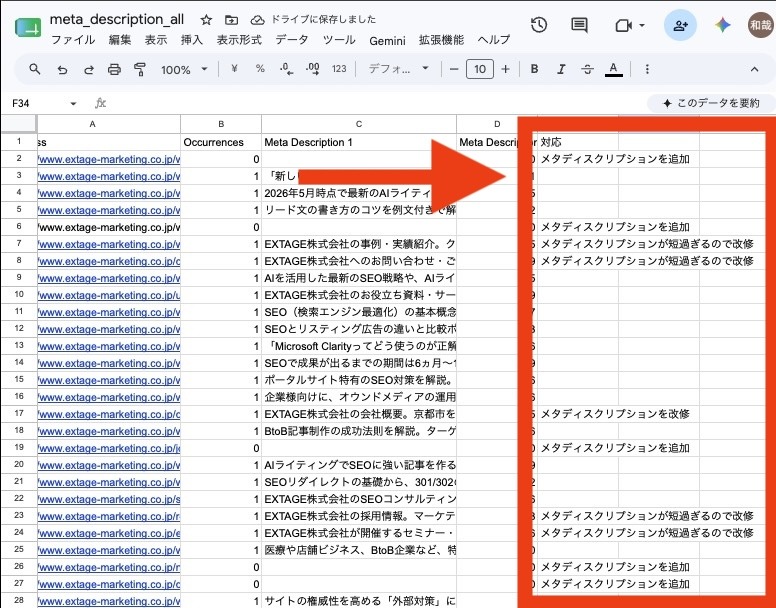The height and width of the screenshot is (608, 776).
Task: Open the ツール menu
Action: 339,40
